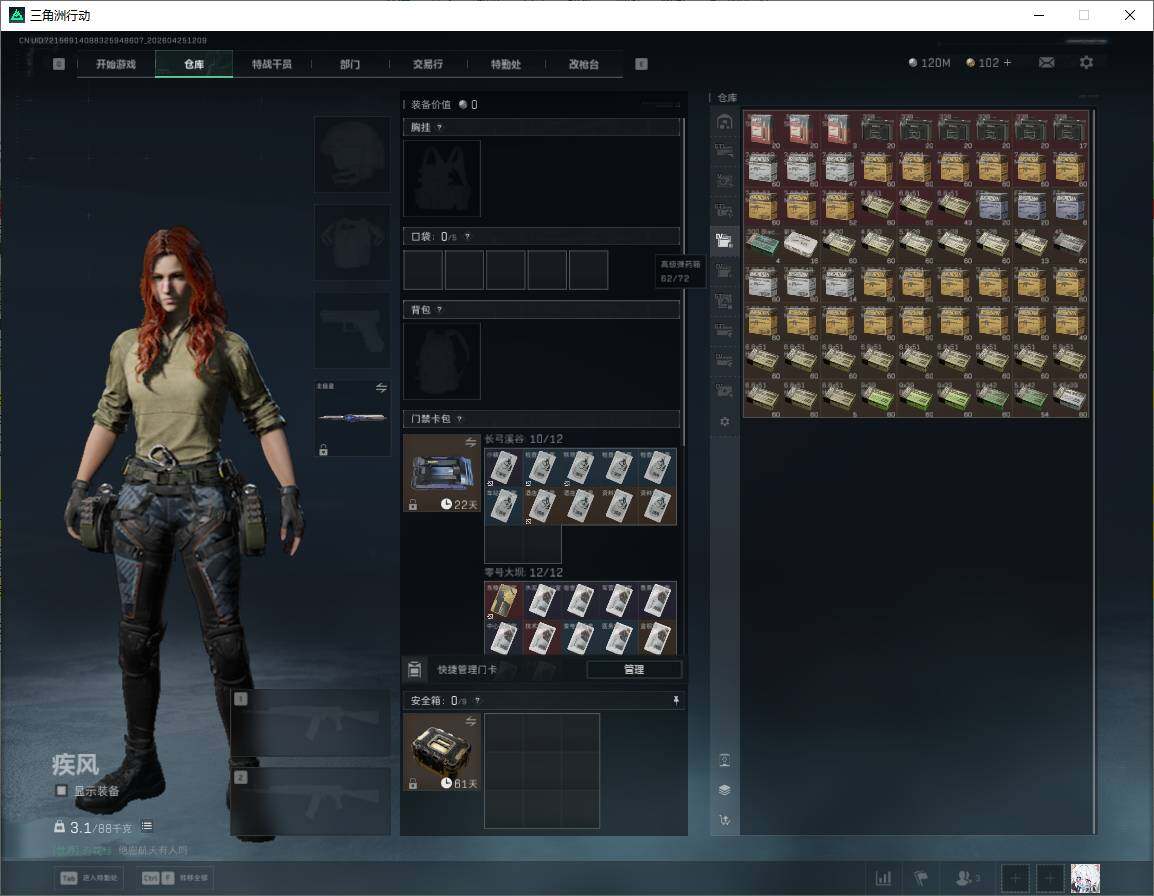Select the empty body armor slot
This screenshot has width=1154, height=896.
coord(353,242)
